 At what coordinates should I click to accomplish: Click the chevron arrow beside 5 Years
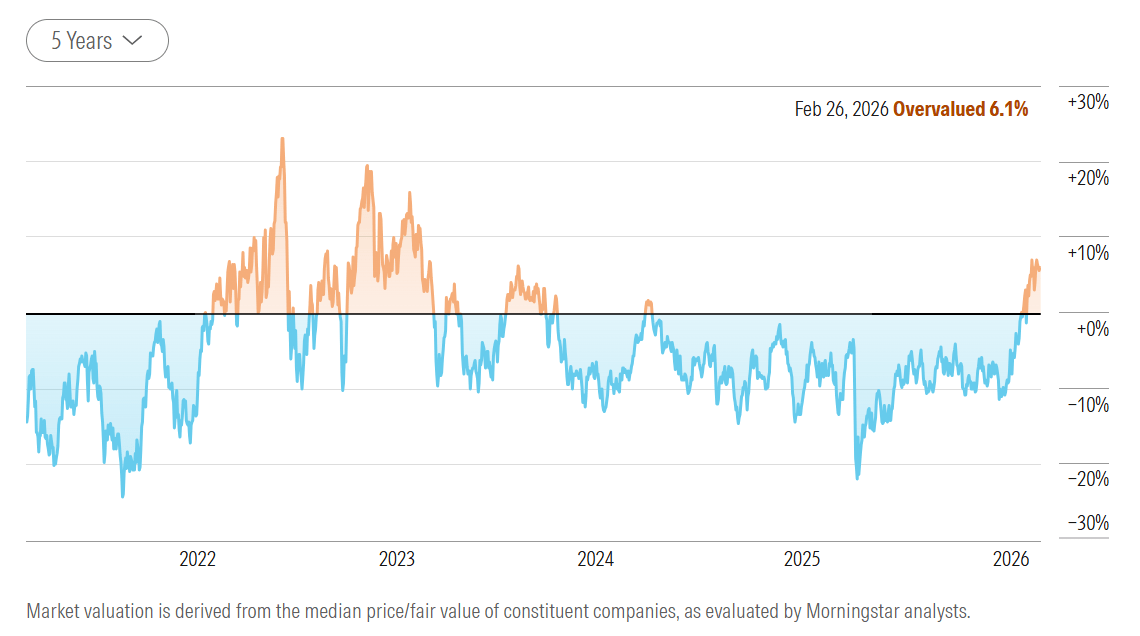pyautogui.click(x=132, y=41)
